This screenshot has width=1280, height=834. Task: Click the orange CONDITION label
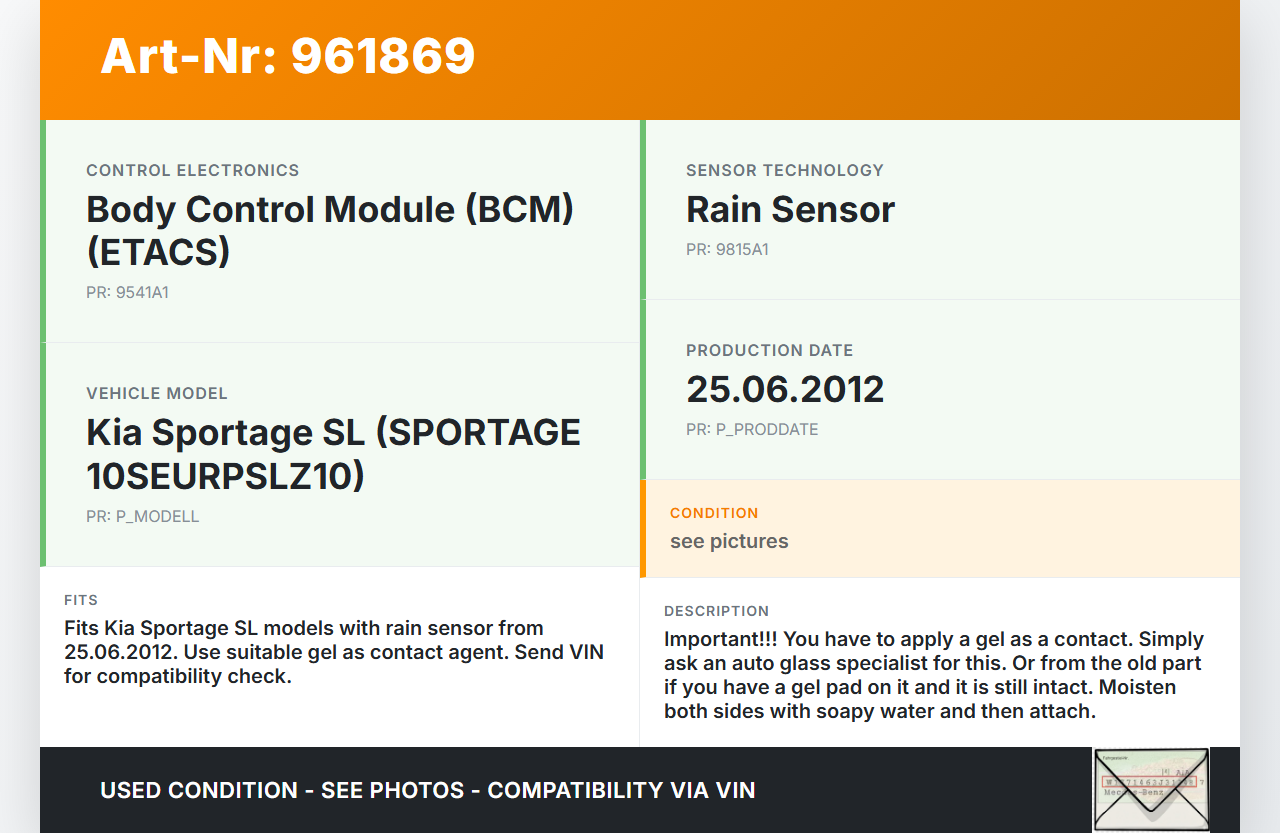[x=714, y=513]
